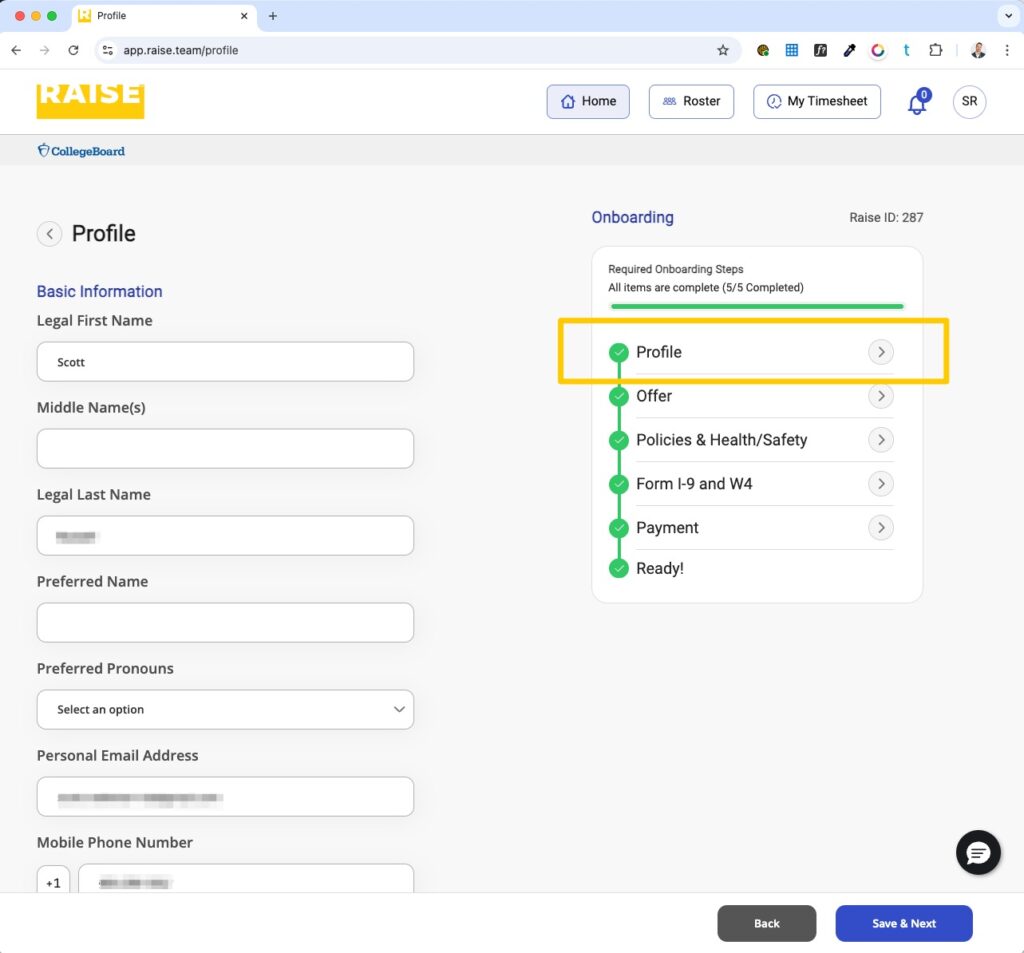Screen dimensions: 1024x953
Task: Bookmark this page with the star icon
Action: coord(723,50)
